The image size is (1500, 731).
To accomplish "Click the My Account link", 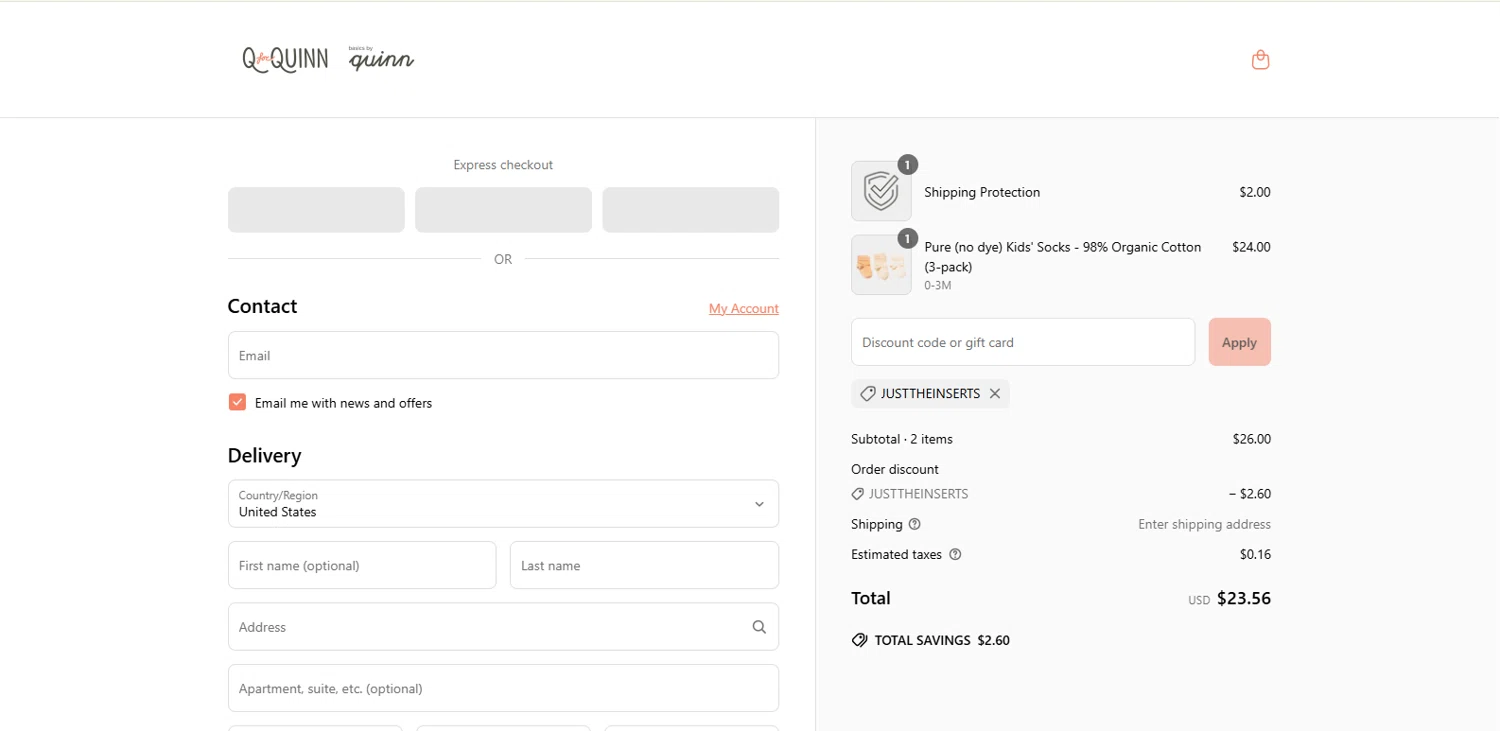I will click(744, 309).
